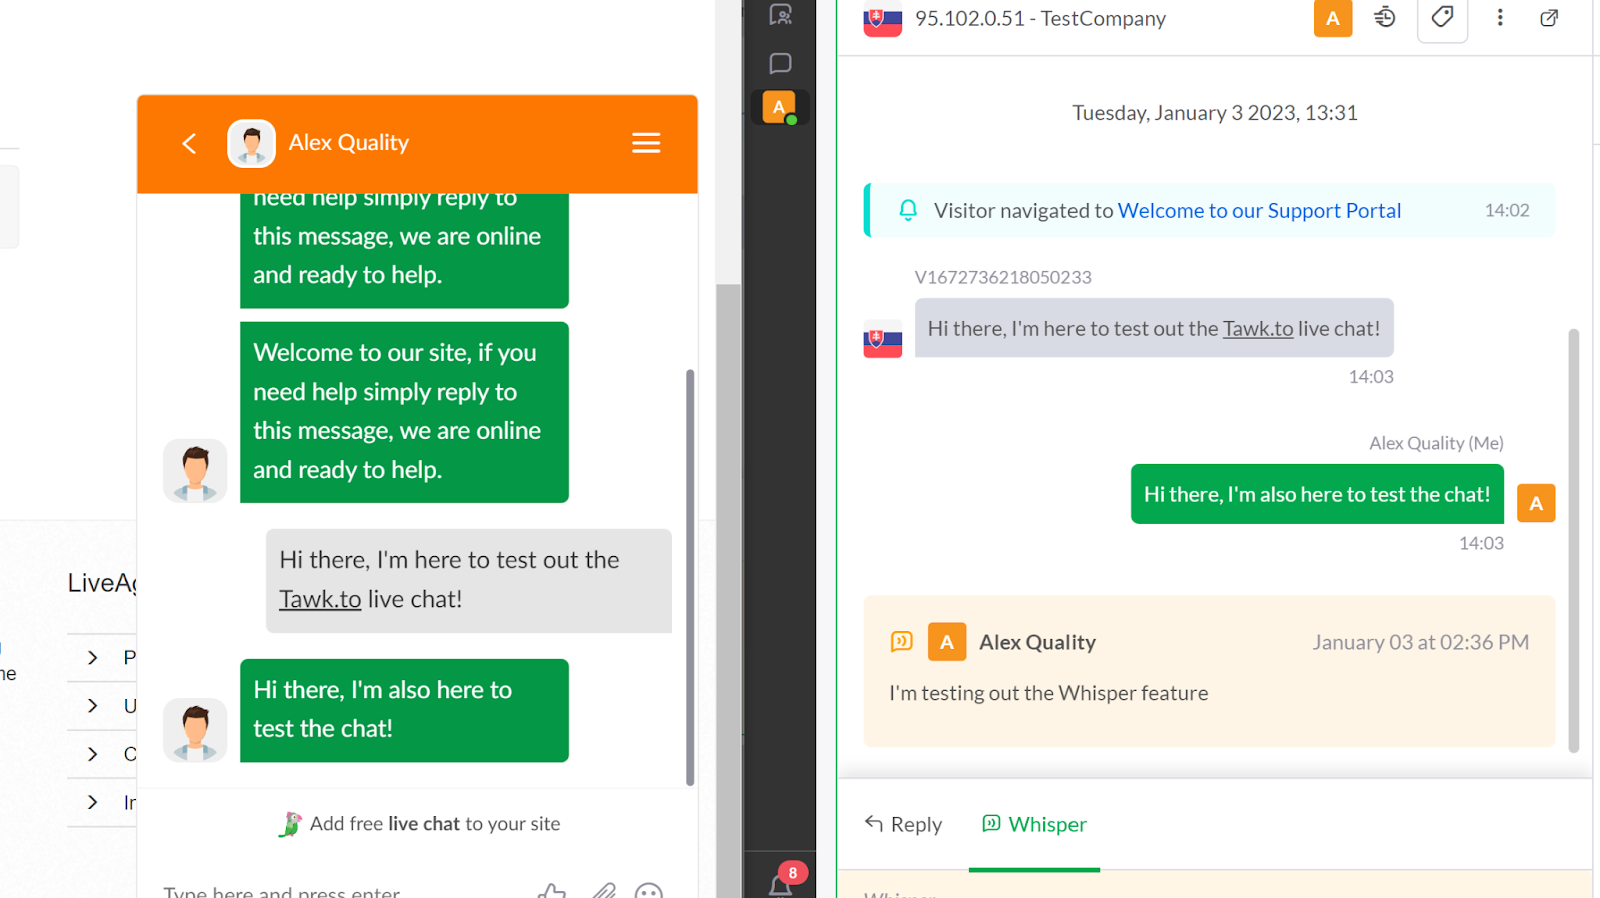Switch to the Reply tab
This screenshot has width=1600, height=898.
point(903,824)
